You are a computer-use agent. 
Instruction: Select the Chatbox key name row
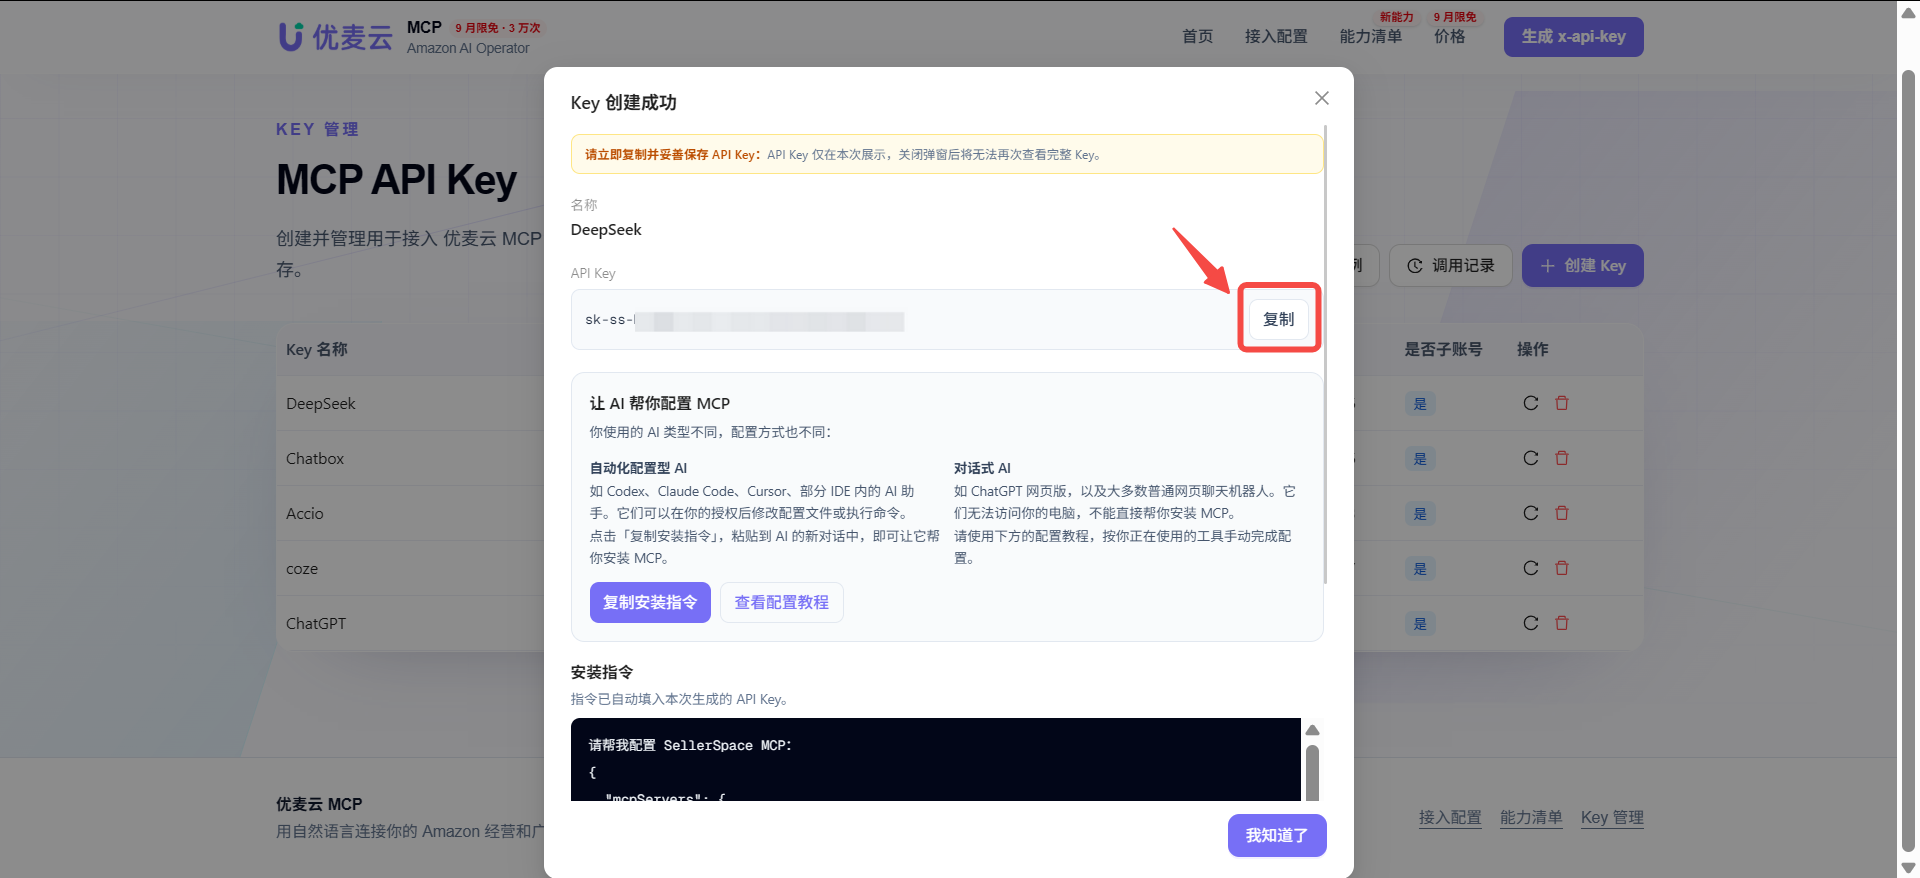[315, 459]
